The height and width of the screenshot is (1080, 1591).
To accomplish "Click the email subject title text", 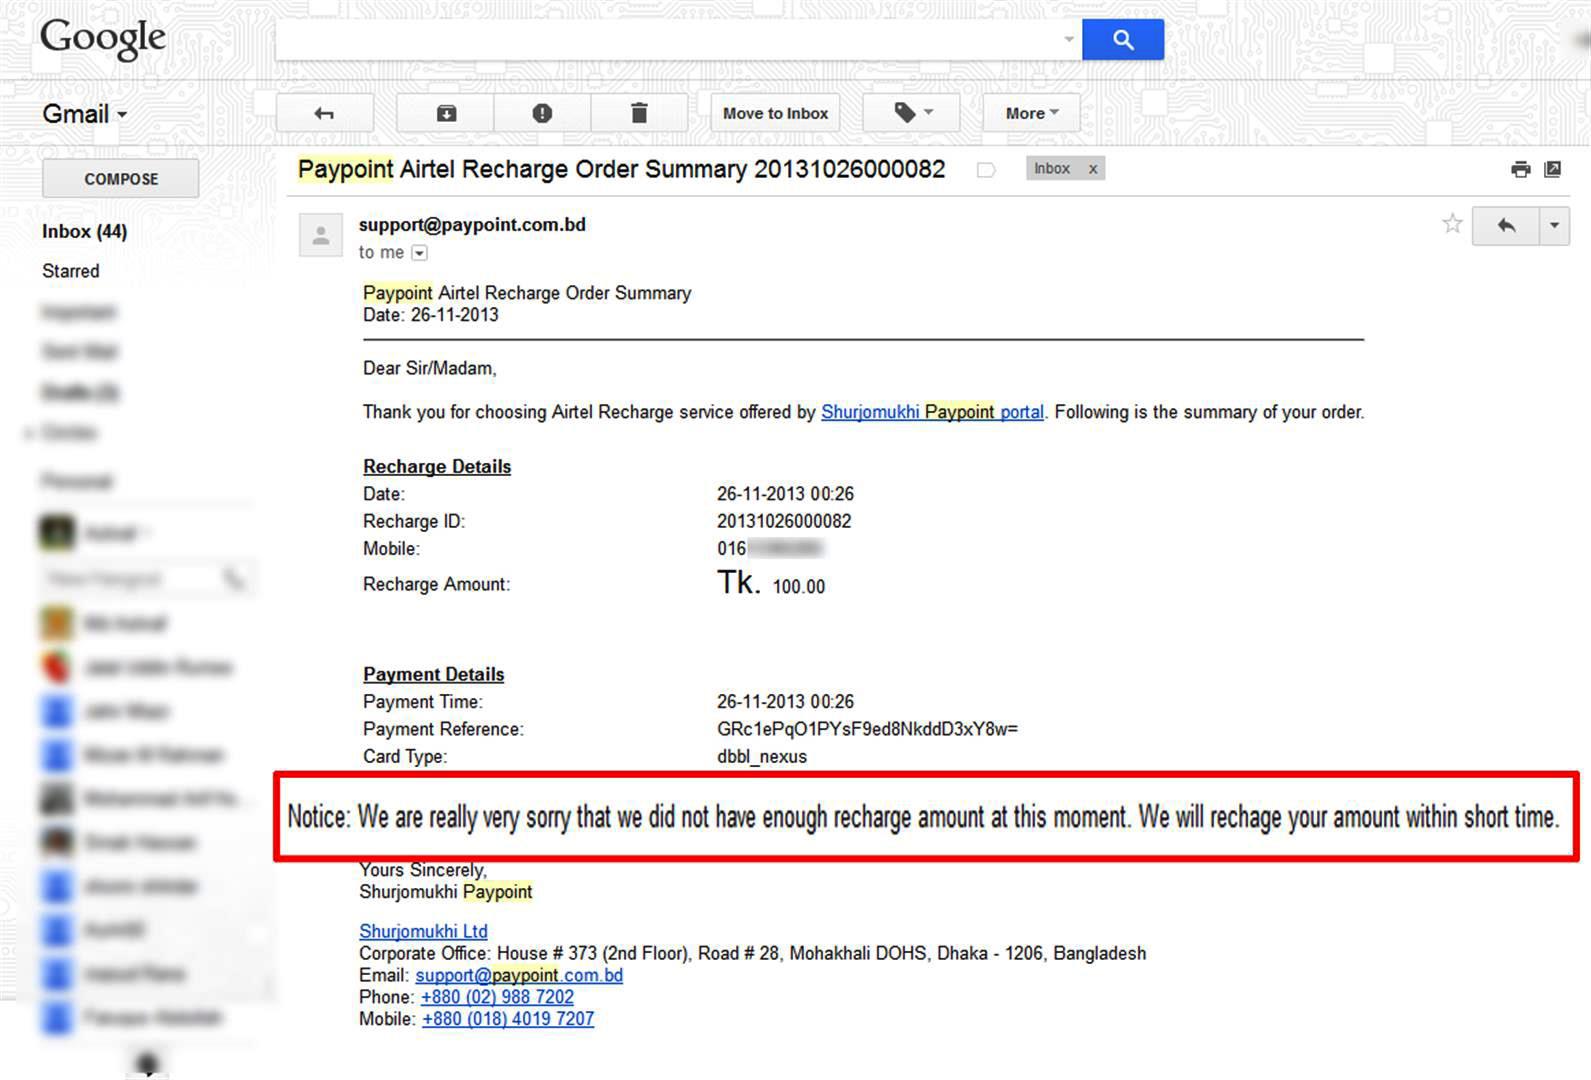I will tap(621, 169).
